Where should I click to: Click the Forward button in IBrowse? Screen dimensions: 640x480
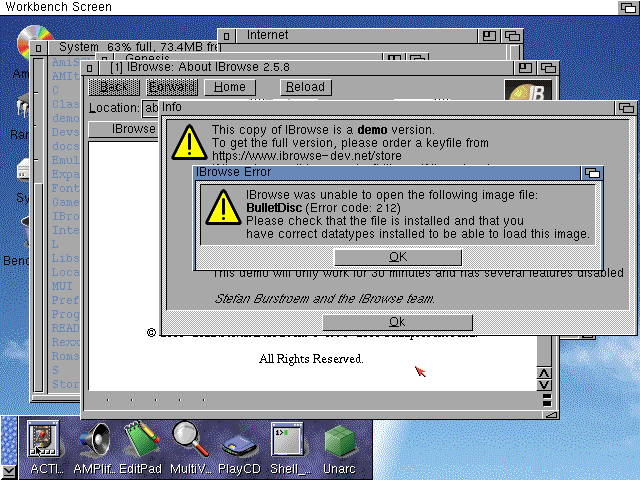click(172, 87)
